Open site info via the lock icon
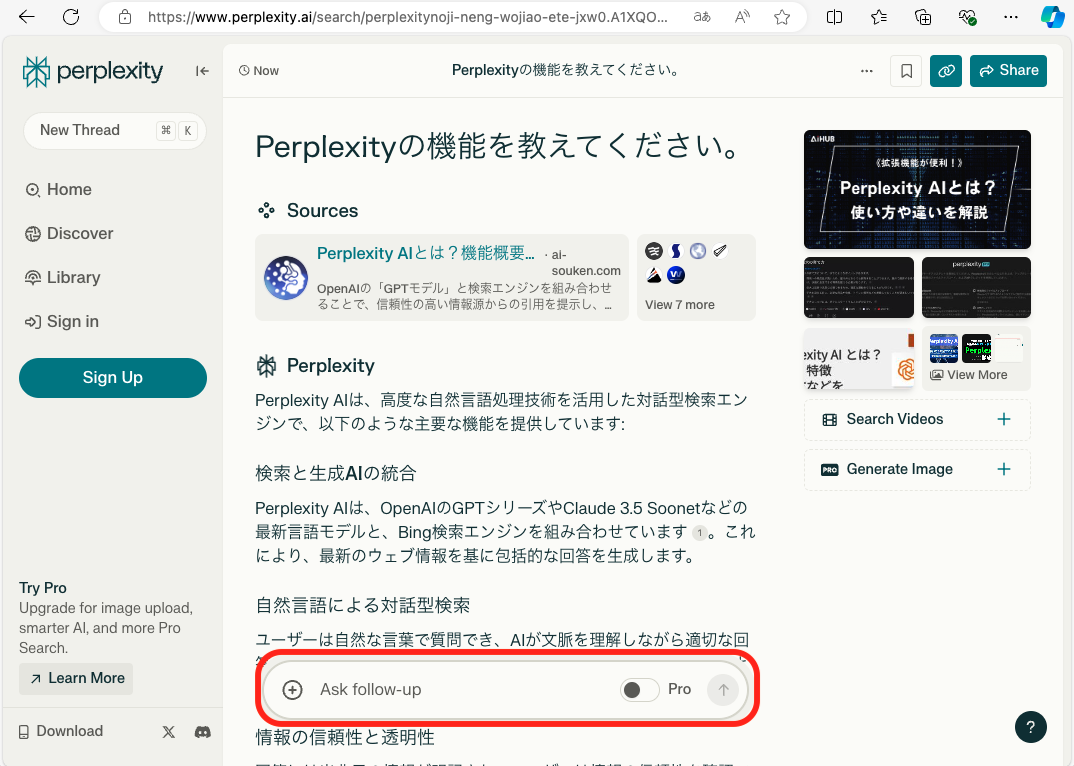This screenshot has height=766, width=1074. [x=125, y=17]
